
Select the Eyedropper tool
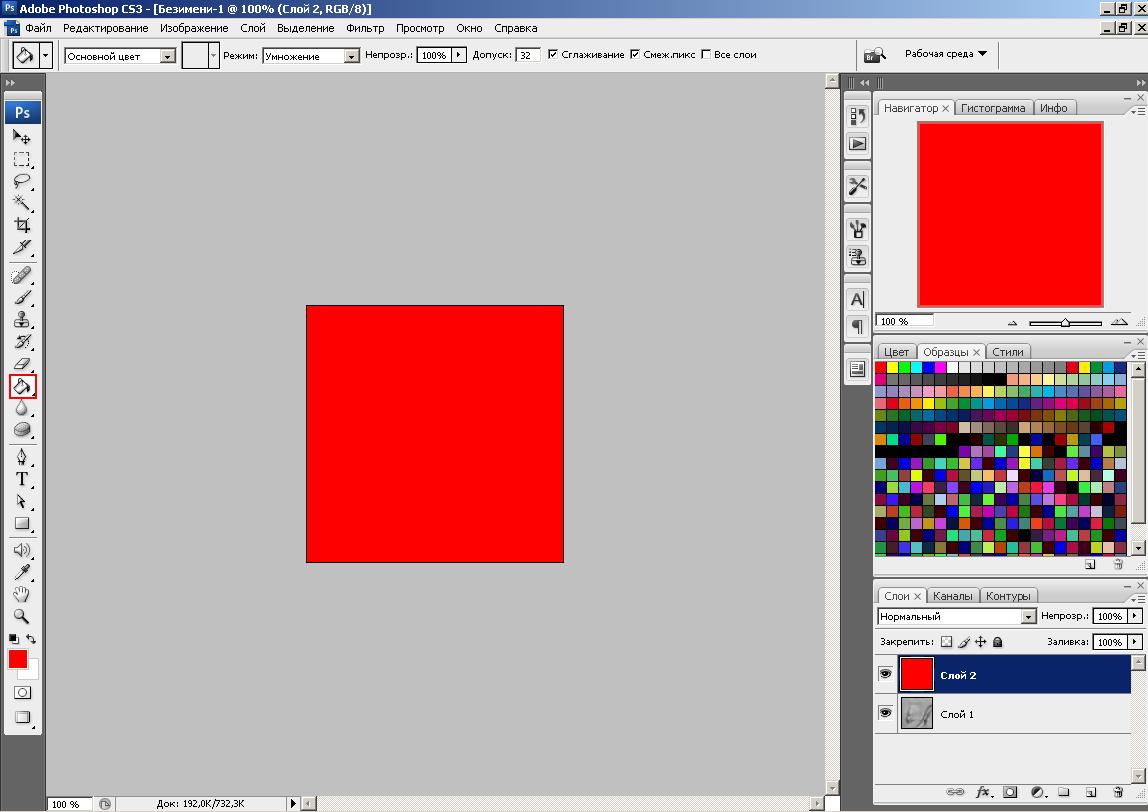(x=22, y=572)
